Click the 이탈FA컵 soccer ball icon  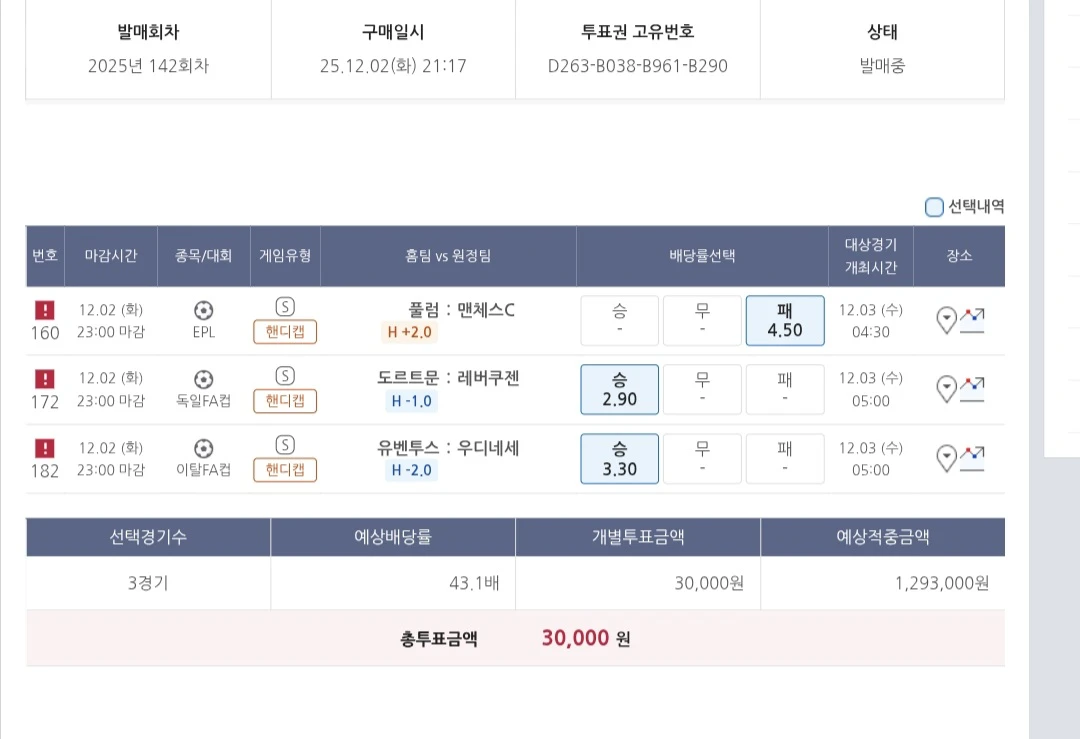coord(204,448)
